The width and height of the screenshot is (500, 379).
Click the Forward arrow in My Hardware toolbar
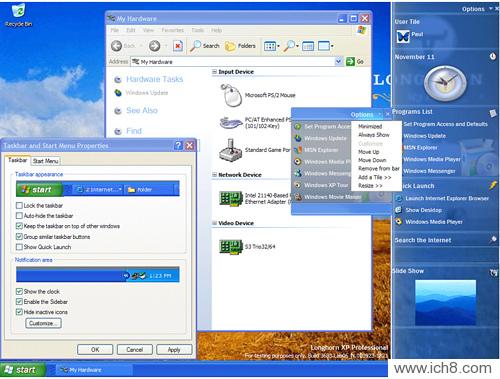click(154, 46)
